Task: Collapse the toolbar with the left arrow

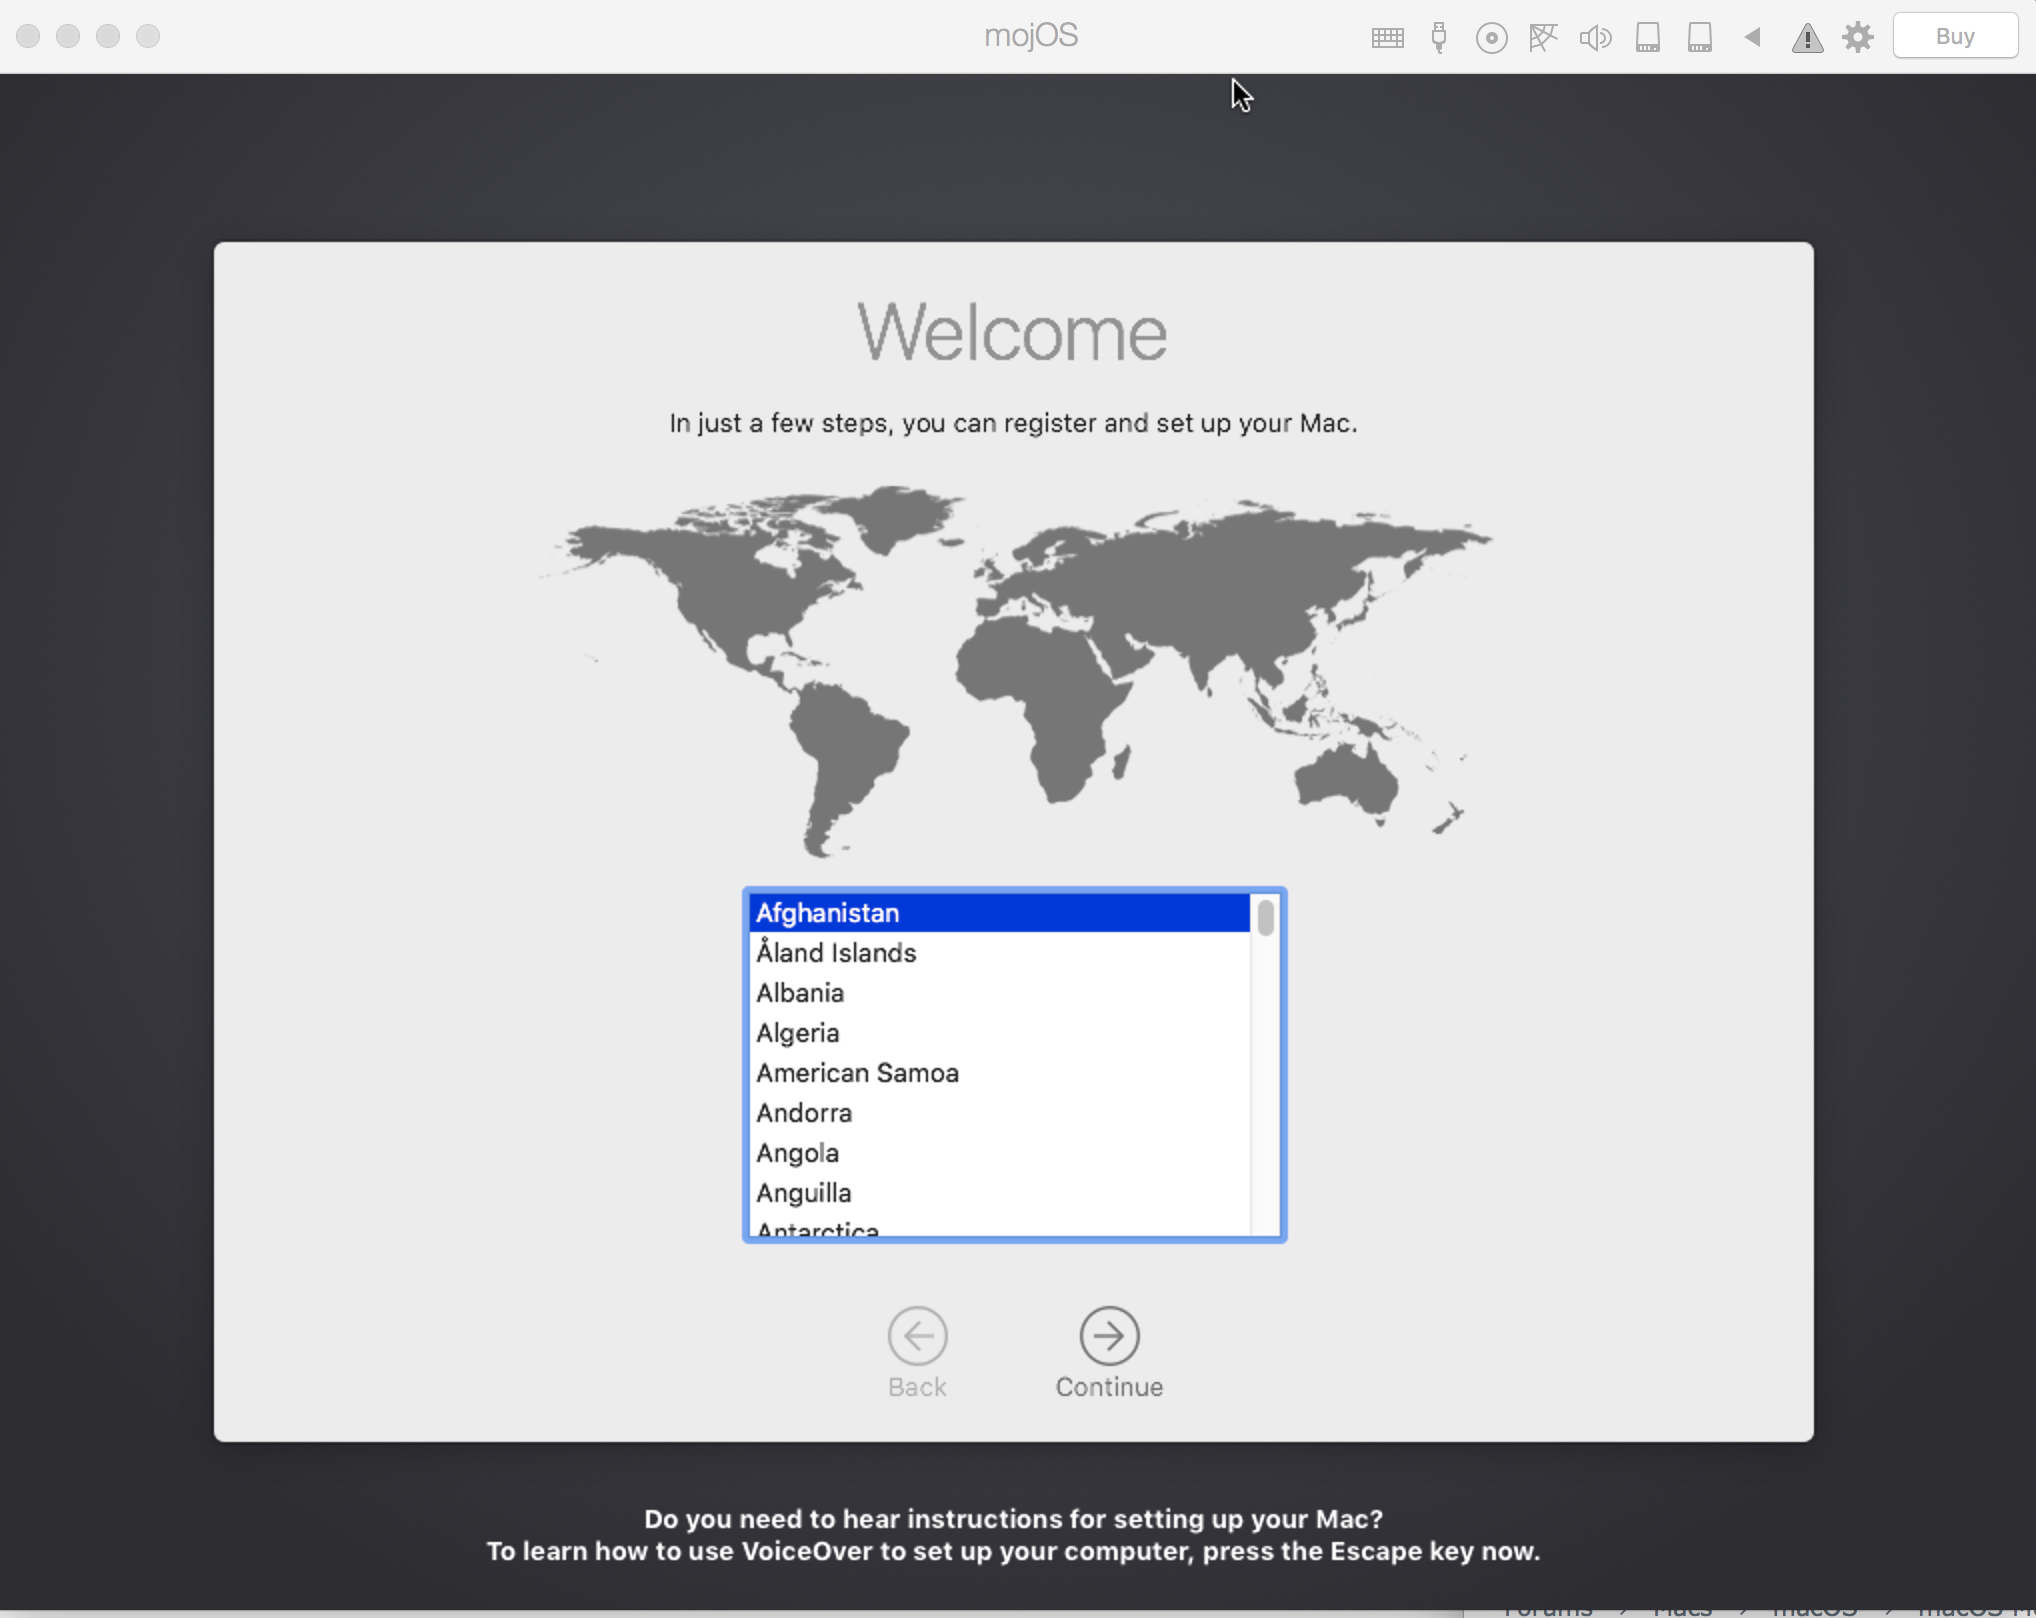Action: [1753, 37]
